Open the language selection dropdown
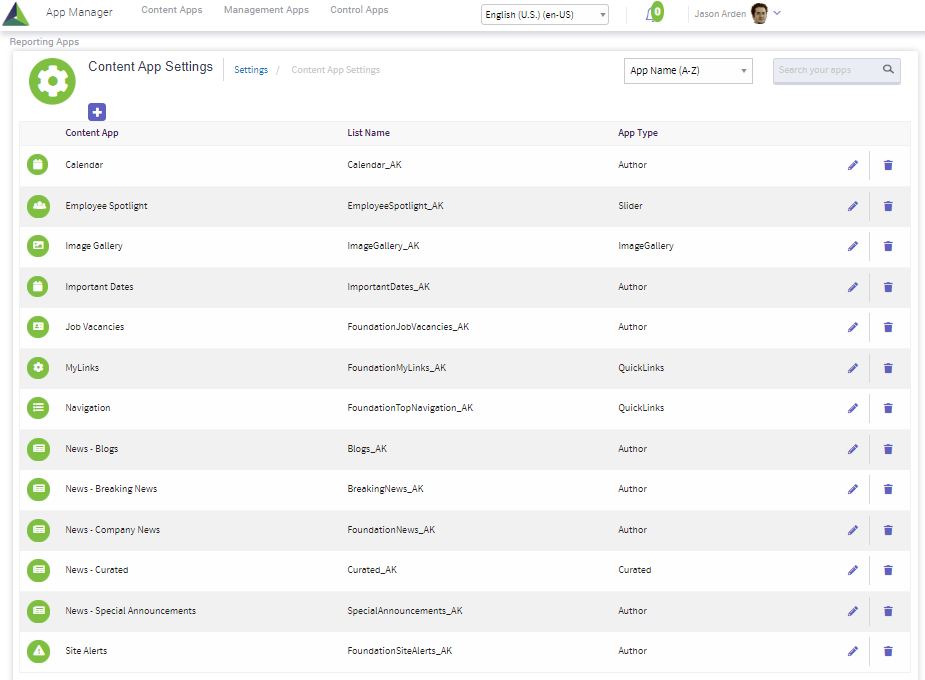Viewport: 925px width, 680px height. [544, 15]
